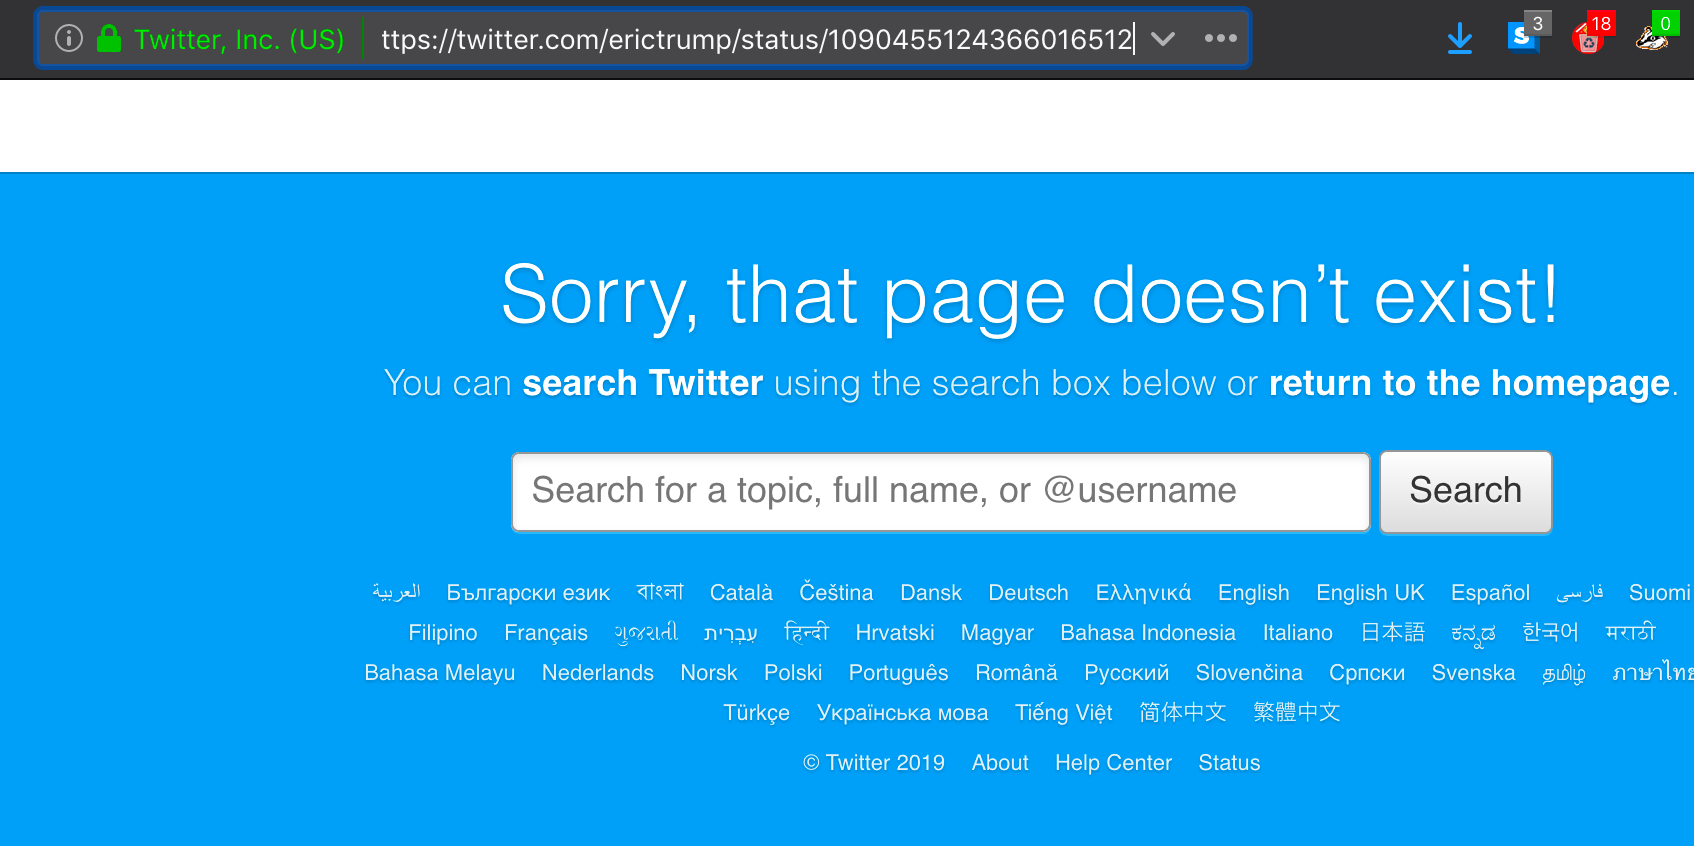The image size is (1694, 846).
Task: Follow the 'search Twitter' link
Action: click(x=643, y=383)
